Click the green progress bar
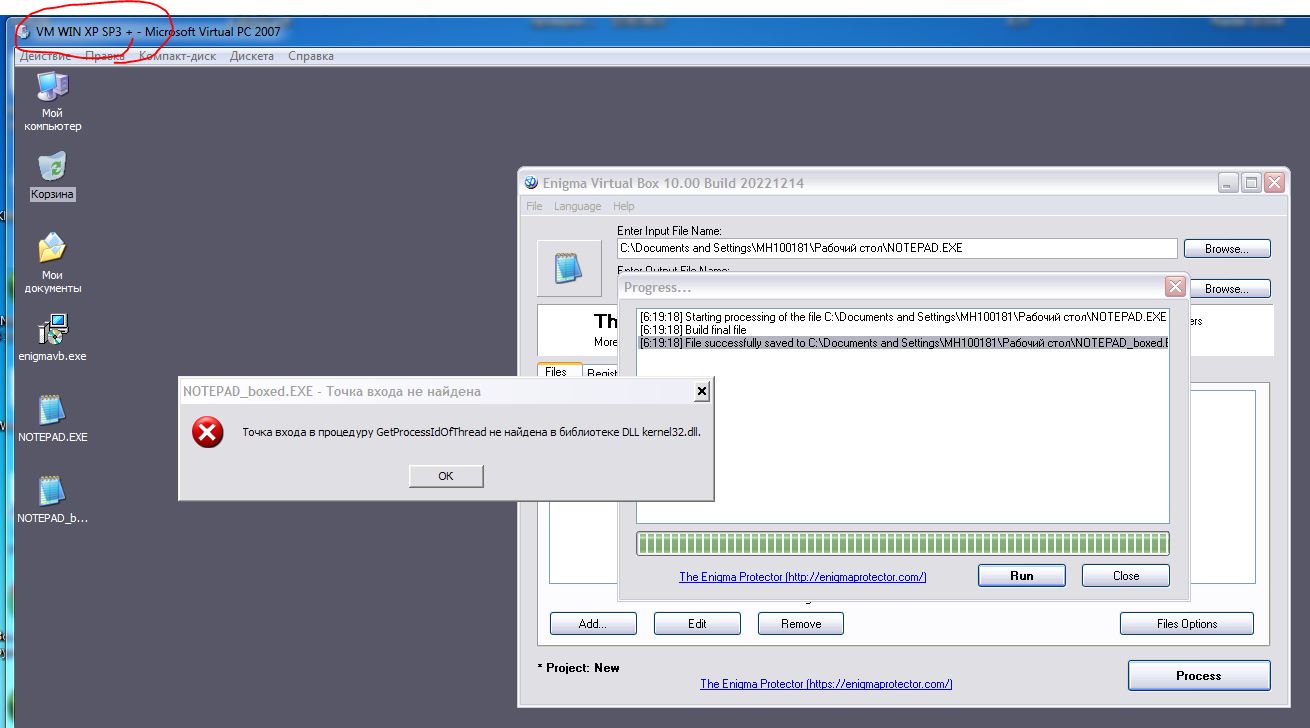 [x=903, y=543]
